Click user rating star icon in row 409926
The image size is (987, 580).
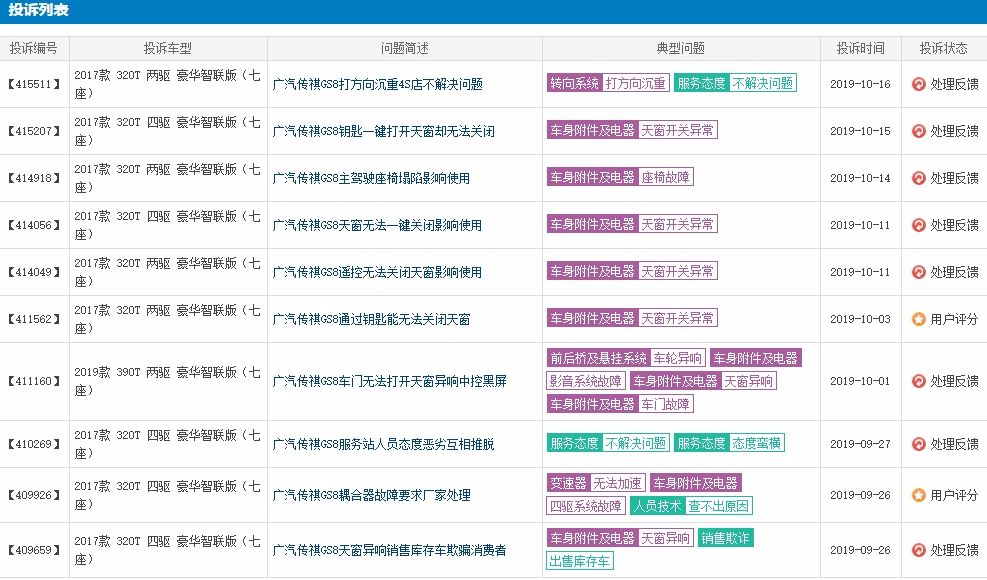pos(918,495)
